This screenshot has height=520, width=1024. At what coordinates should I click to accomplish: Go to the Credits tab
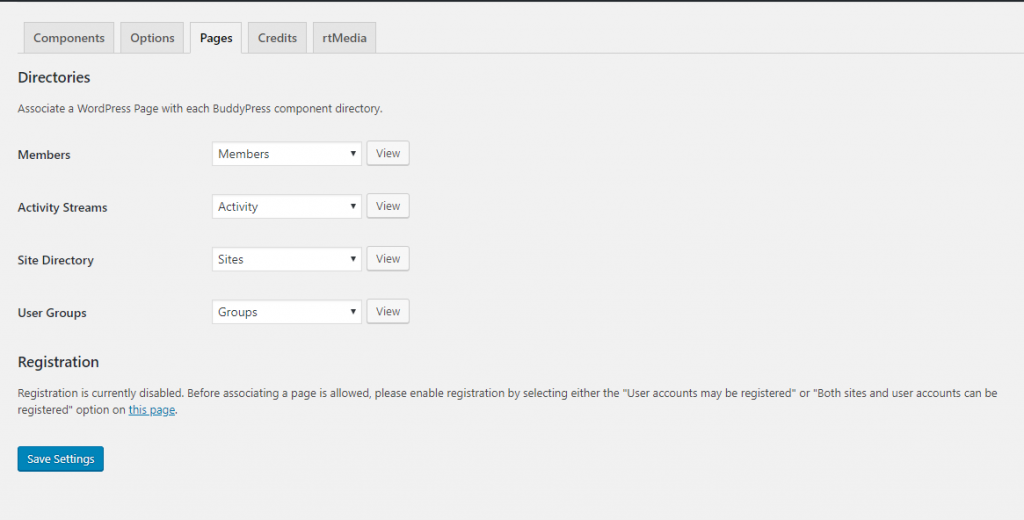277,38
